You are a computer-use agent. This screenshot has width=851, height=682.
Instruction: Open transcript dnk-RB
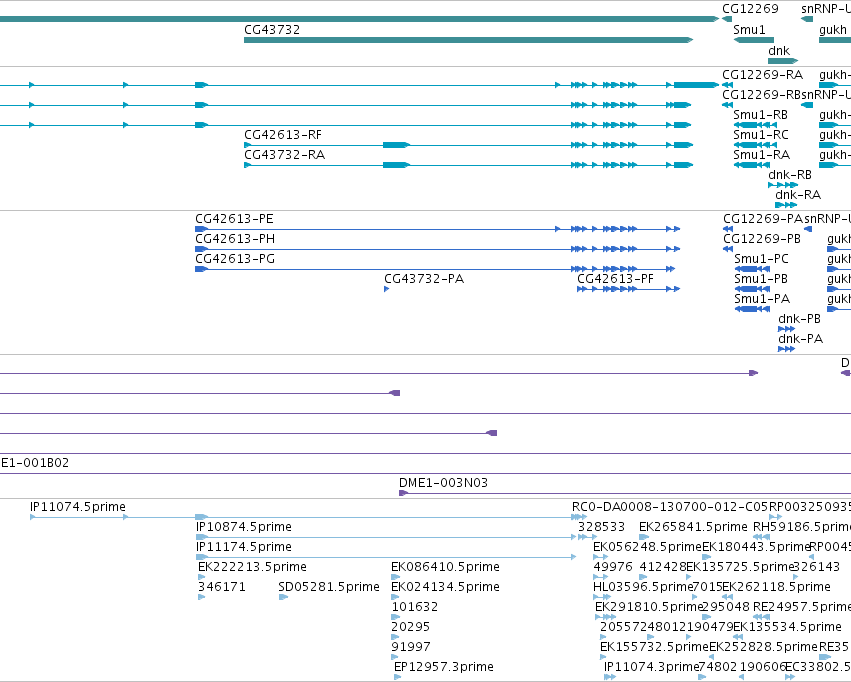pos(790,175)
